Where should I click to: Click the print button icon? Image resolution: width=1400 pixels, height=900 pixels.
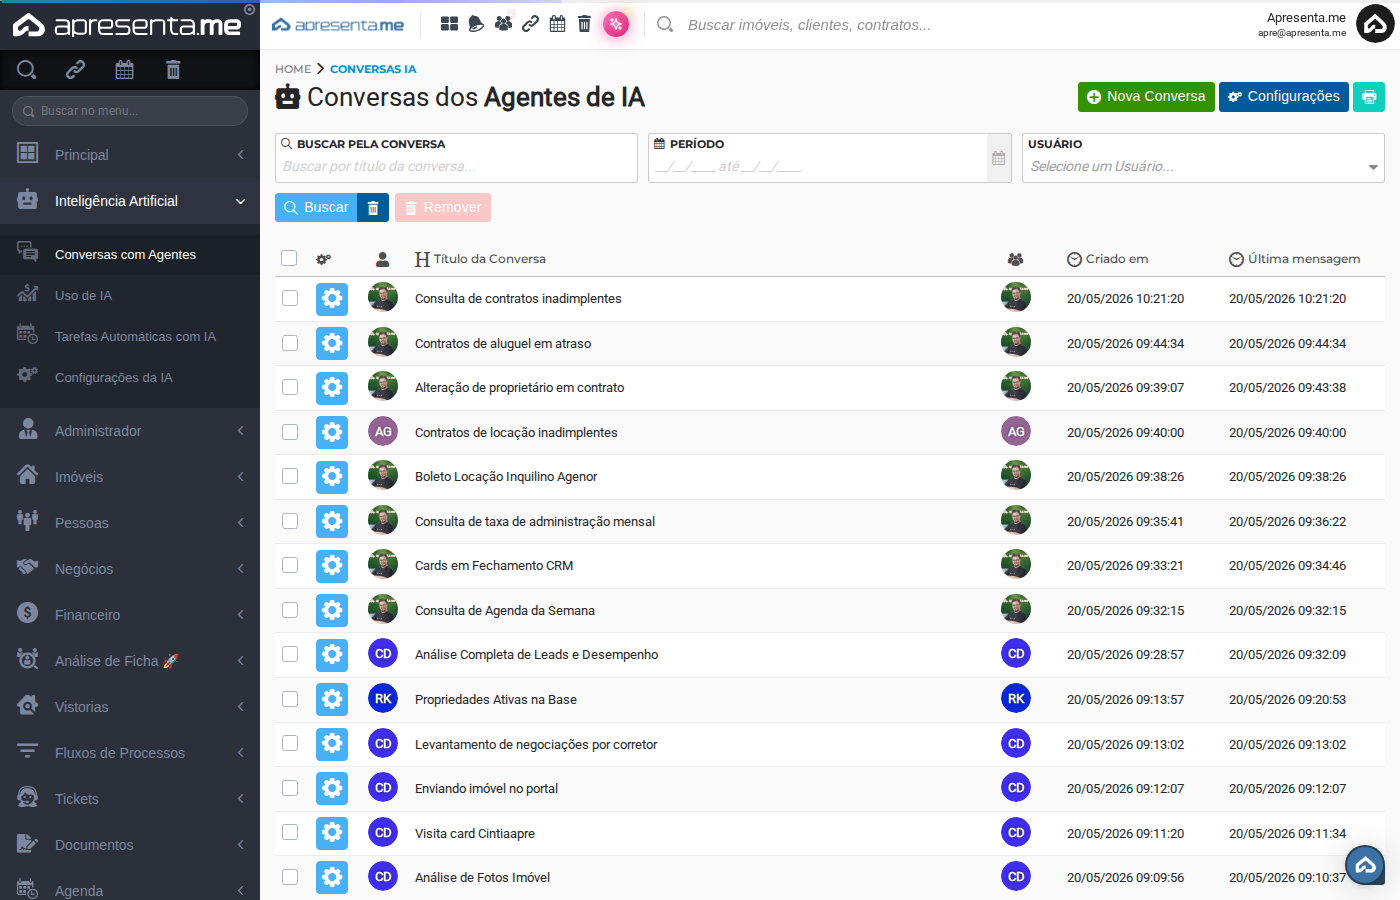coord(1369,97)
